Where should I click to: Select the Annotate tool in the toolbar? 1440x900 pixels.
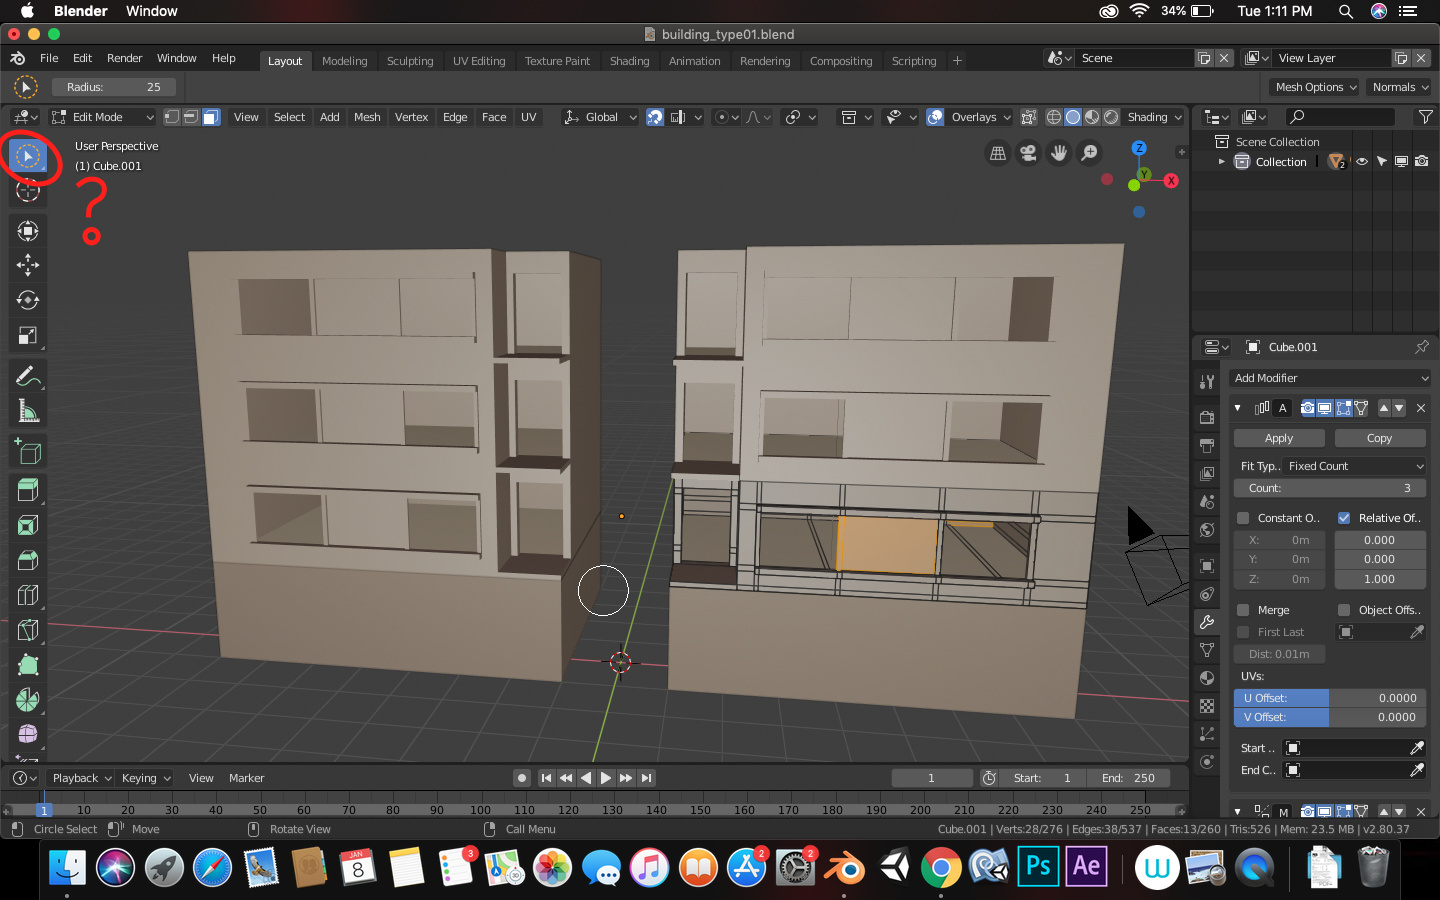(27, 375)
